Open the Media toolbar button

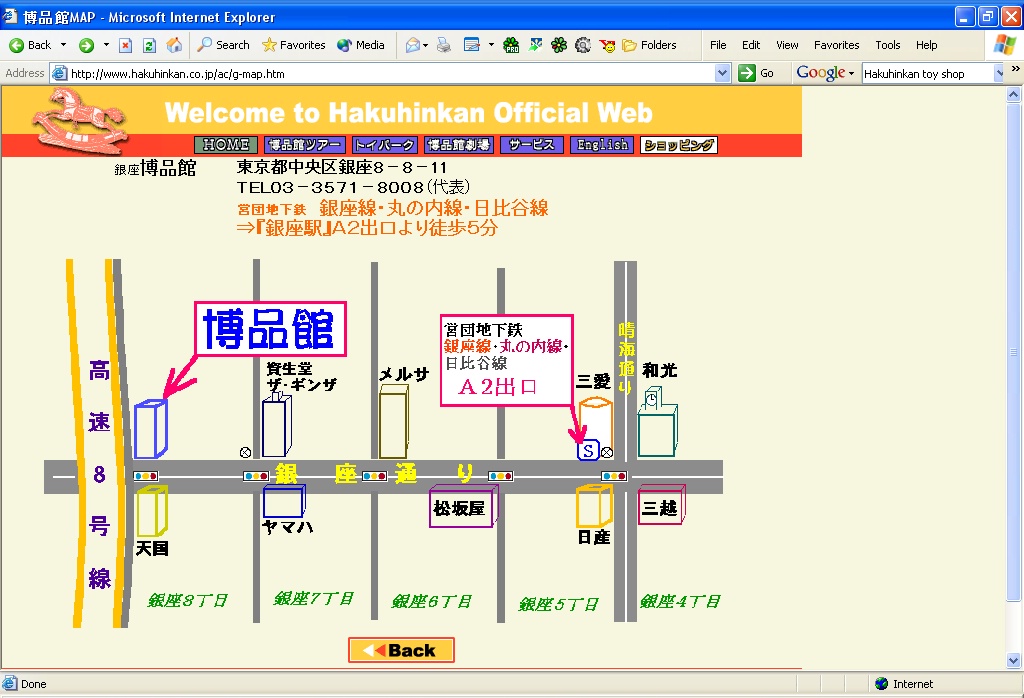coord(360,45)
